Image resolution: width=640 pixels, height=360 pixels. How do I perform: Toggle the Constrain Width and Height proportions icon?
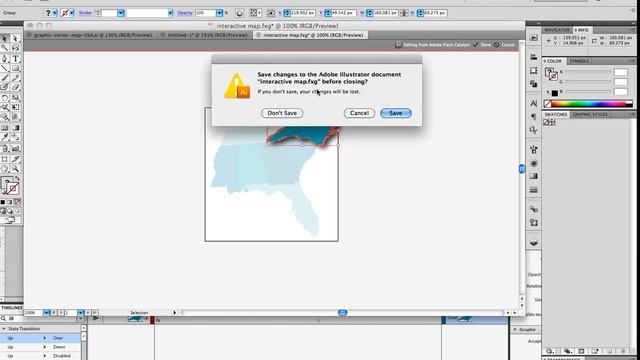404,13
